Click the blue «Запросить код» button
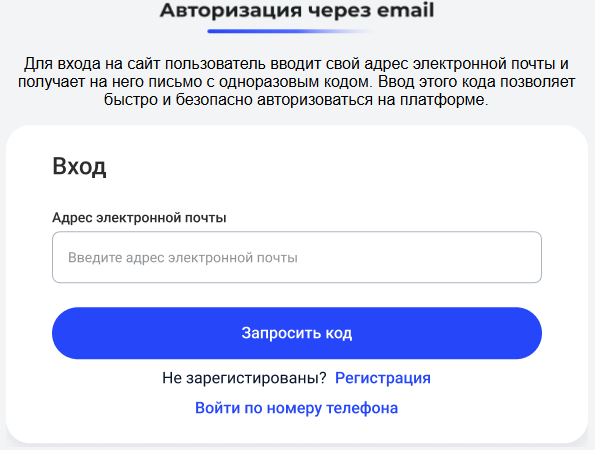Image resolution: width=595 pixels, height=450 pixels. (x=297, y=333)
